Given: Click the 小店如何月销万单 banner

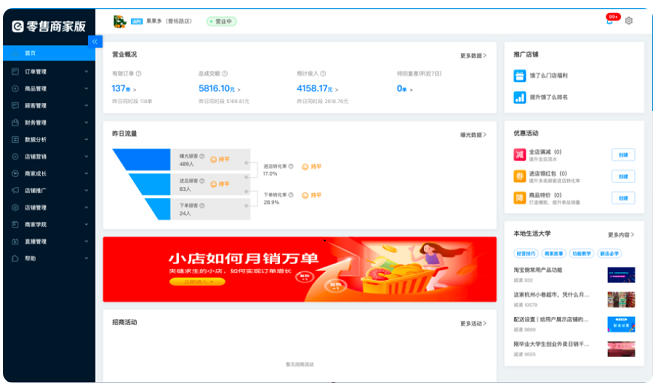Looking at the screenshot, I should (x=300, y=269).
